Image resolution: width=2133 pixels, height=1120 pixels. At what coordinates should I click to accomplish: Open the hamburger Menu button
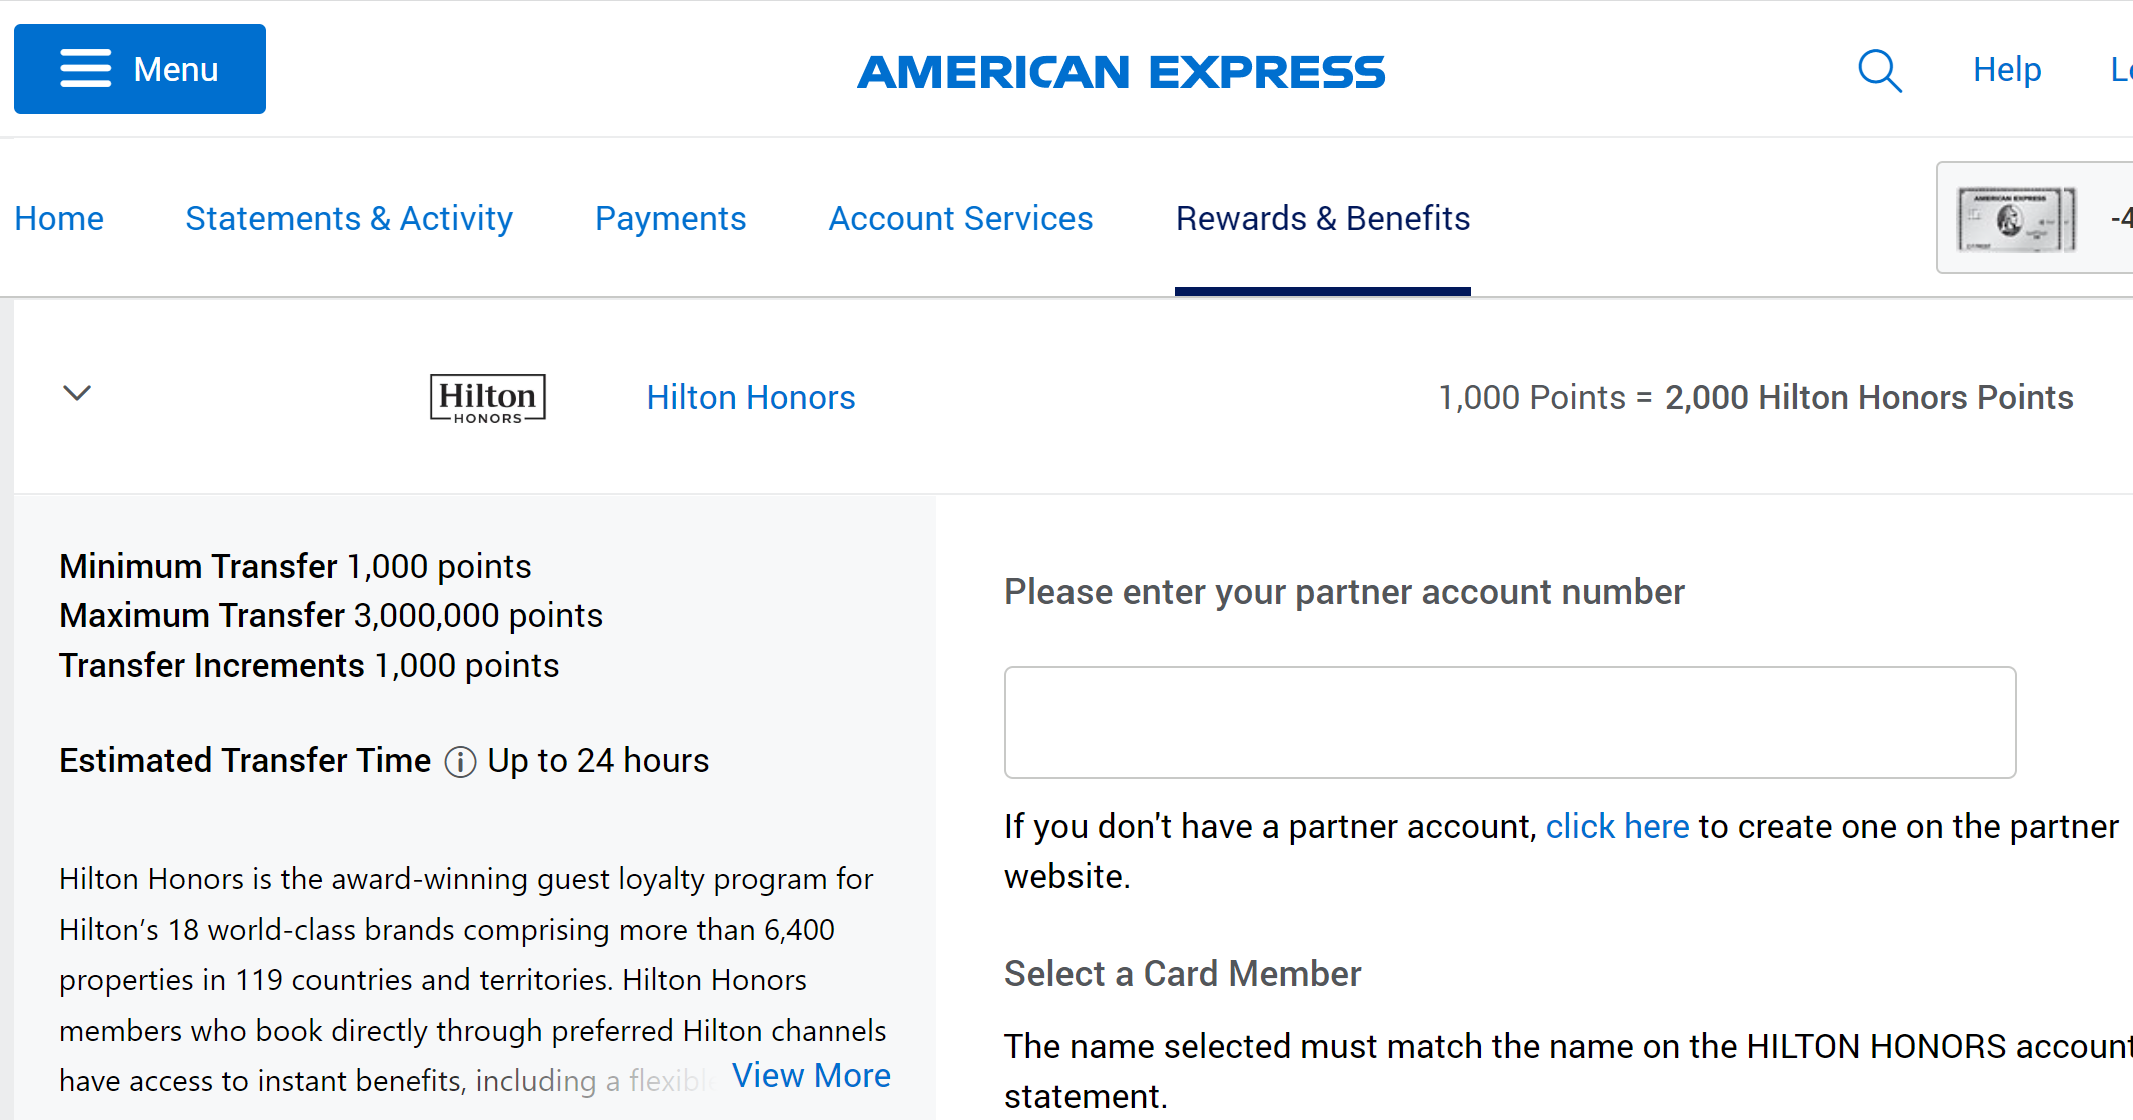coord(140,69)
